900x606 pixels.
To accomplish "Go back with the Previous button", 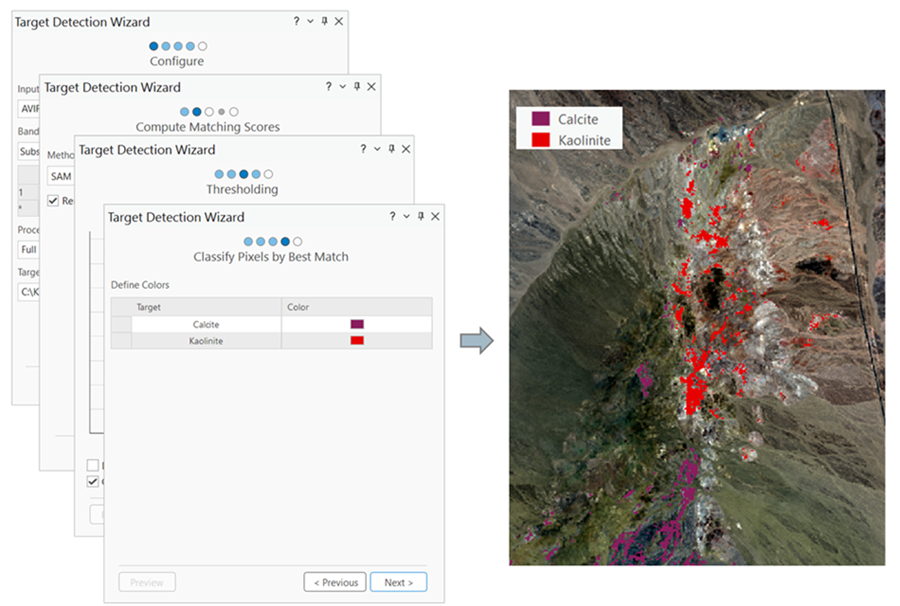I will point(335,582).
